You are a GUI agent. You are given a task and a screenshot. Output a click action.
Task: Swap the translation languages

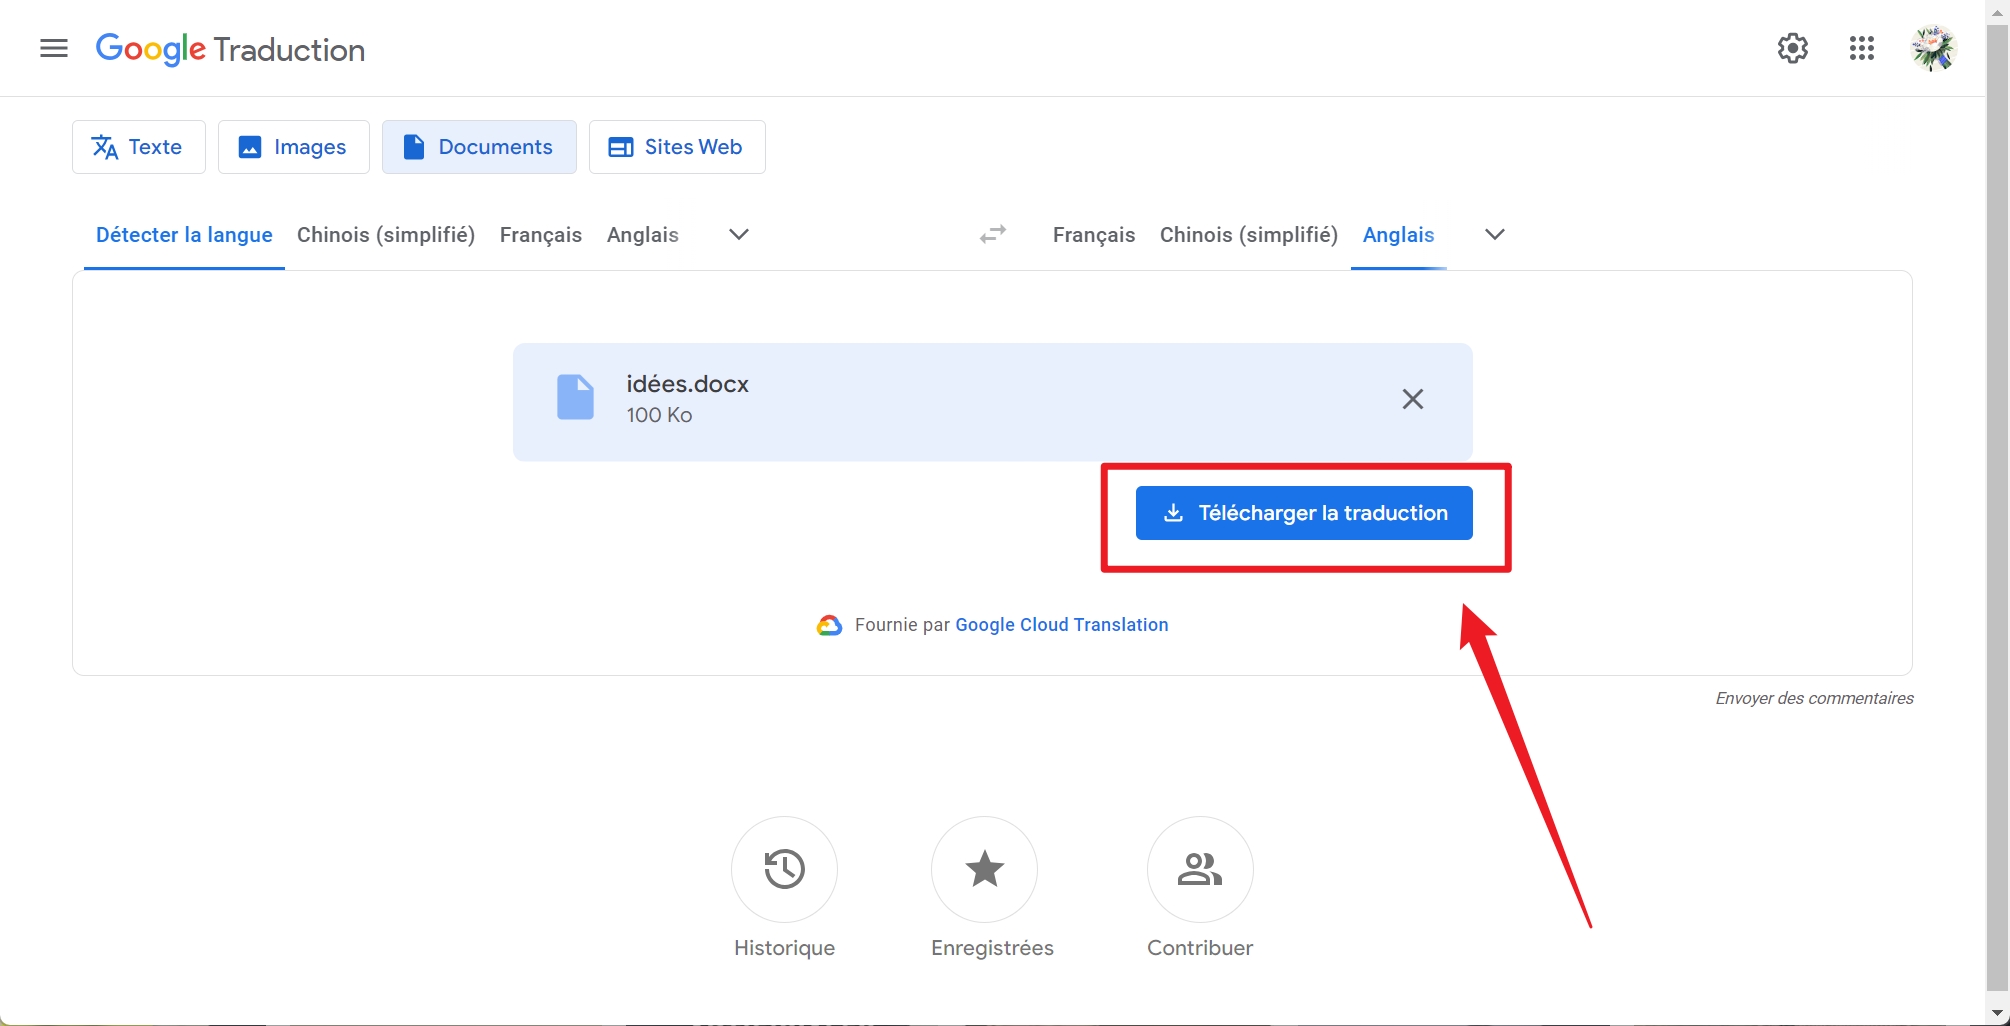pyautogui.click(x=992, y=234)
